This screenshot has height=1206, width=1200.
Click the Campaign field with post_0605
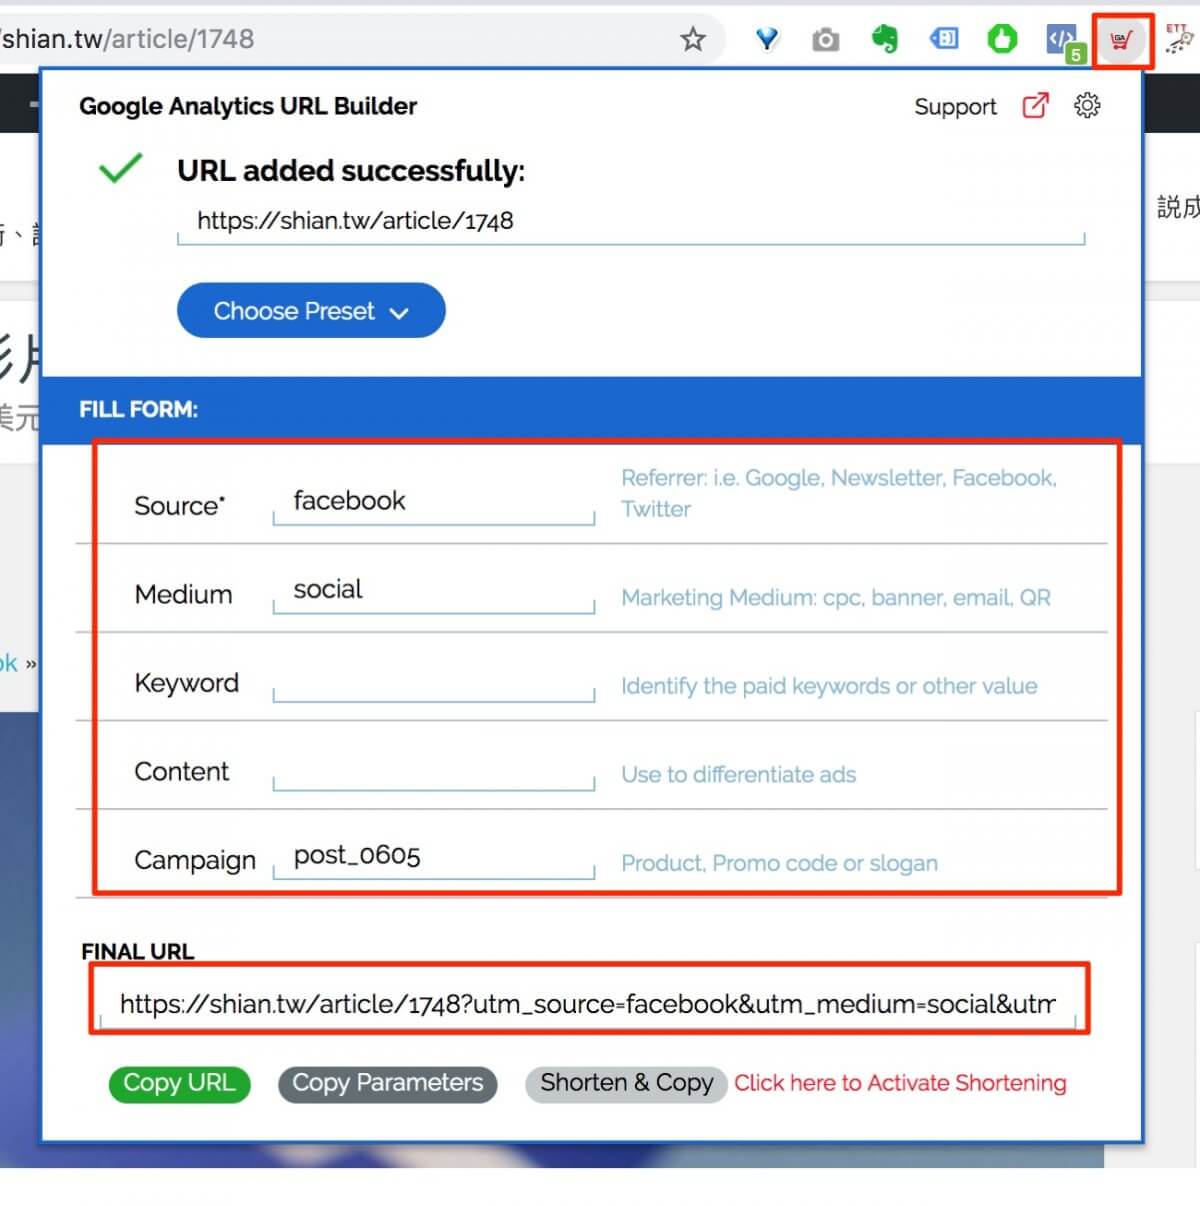tap(433, 857)
